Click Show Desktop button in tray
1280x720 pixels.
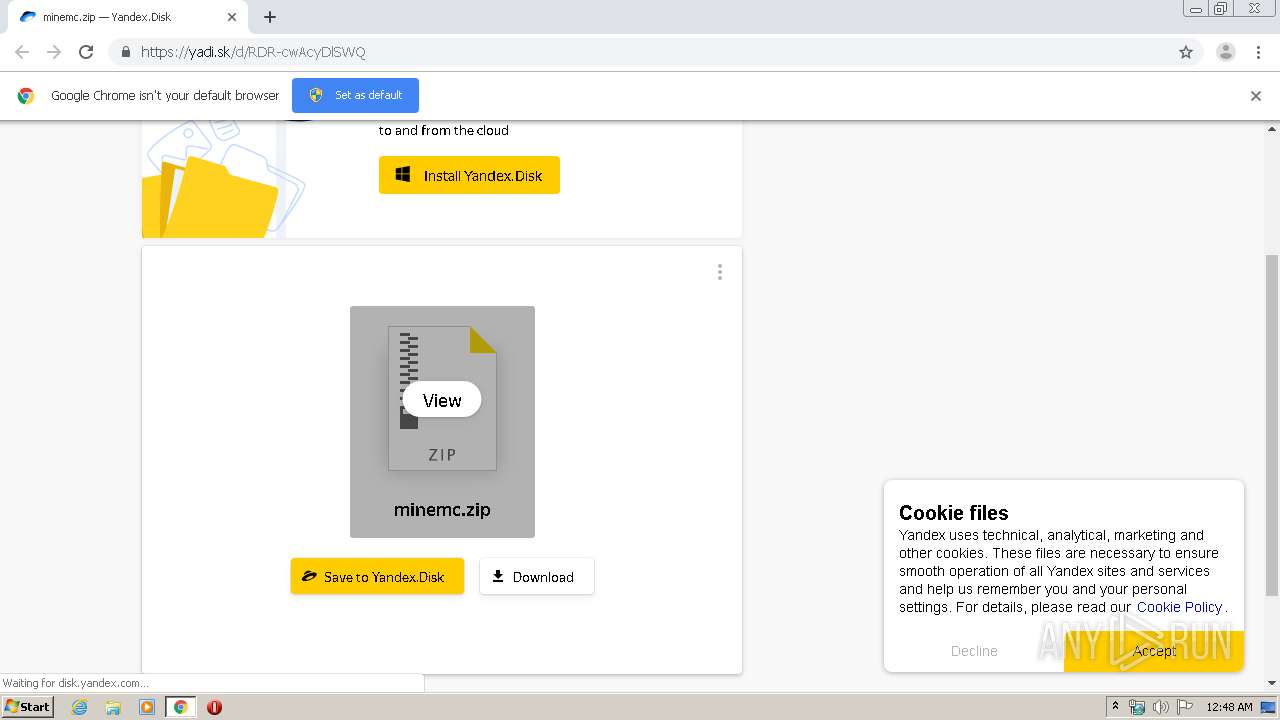[1269, 707]
